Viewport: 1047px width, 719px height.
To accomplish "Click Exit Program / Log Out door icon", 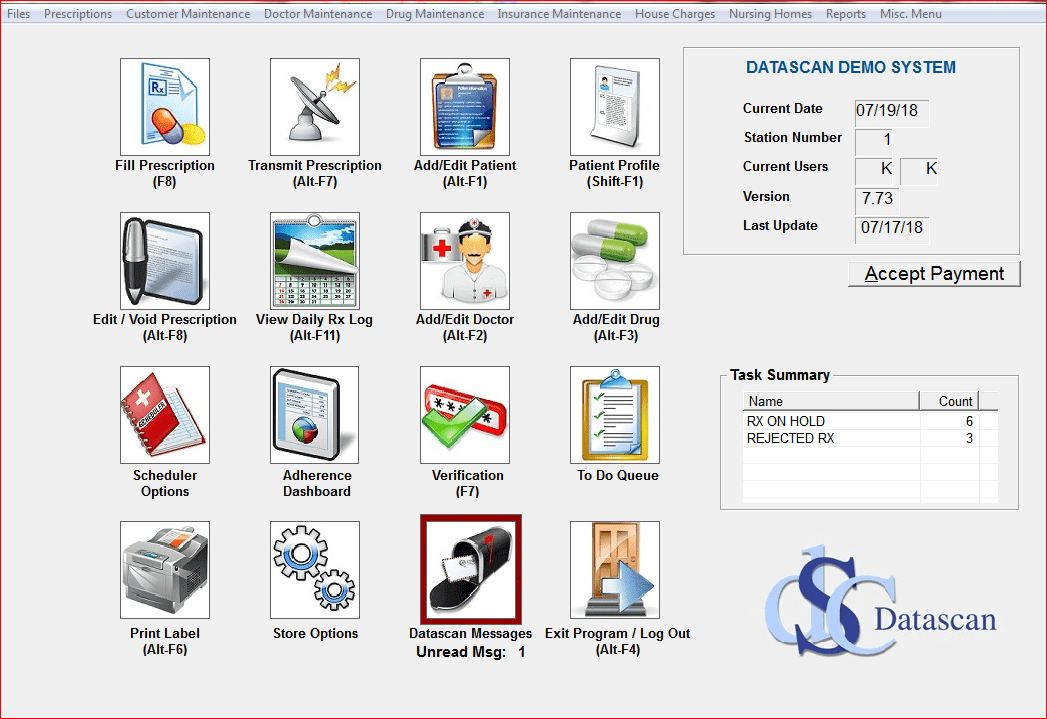I will pos(615,570).
